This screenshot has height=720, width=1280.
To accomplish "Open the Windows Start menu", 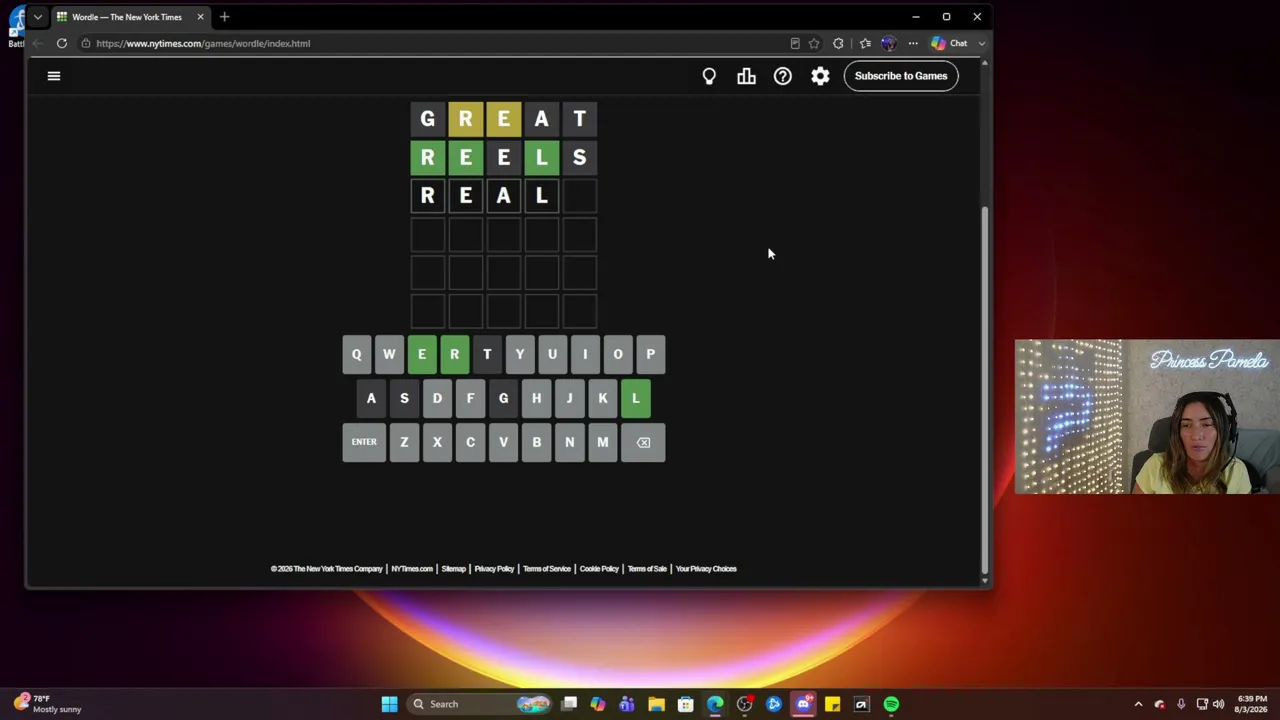I will point(389,704).
